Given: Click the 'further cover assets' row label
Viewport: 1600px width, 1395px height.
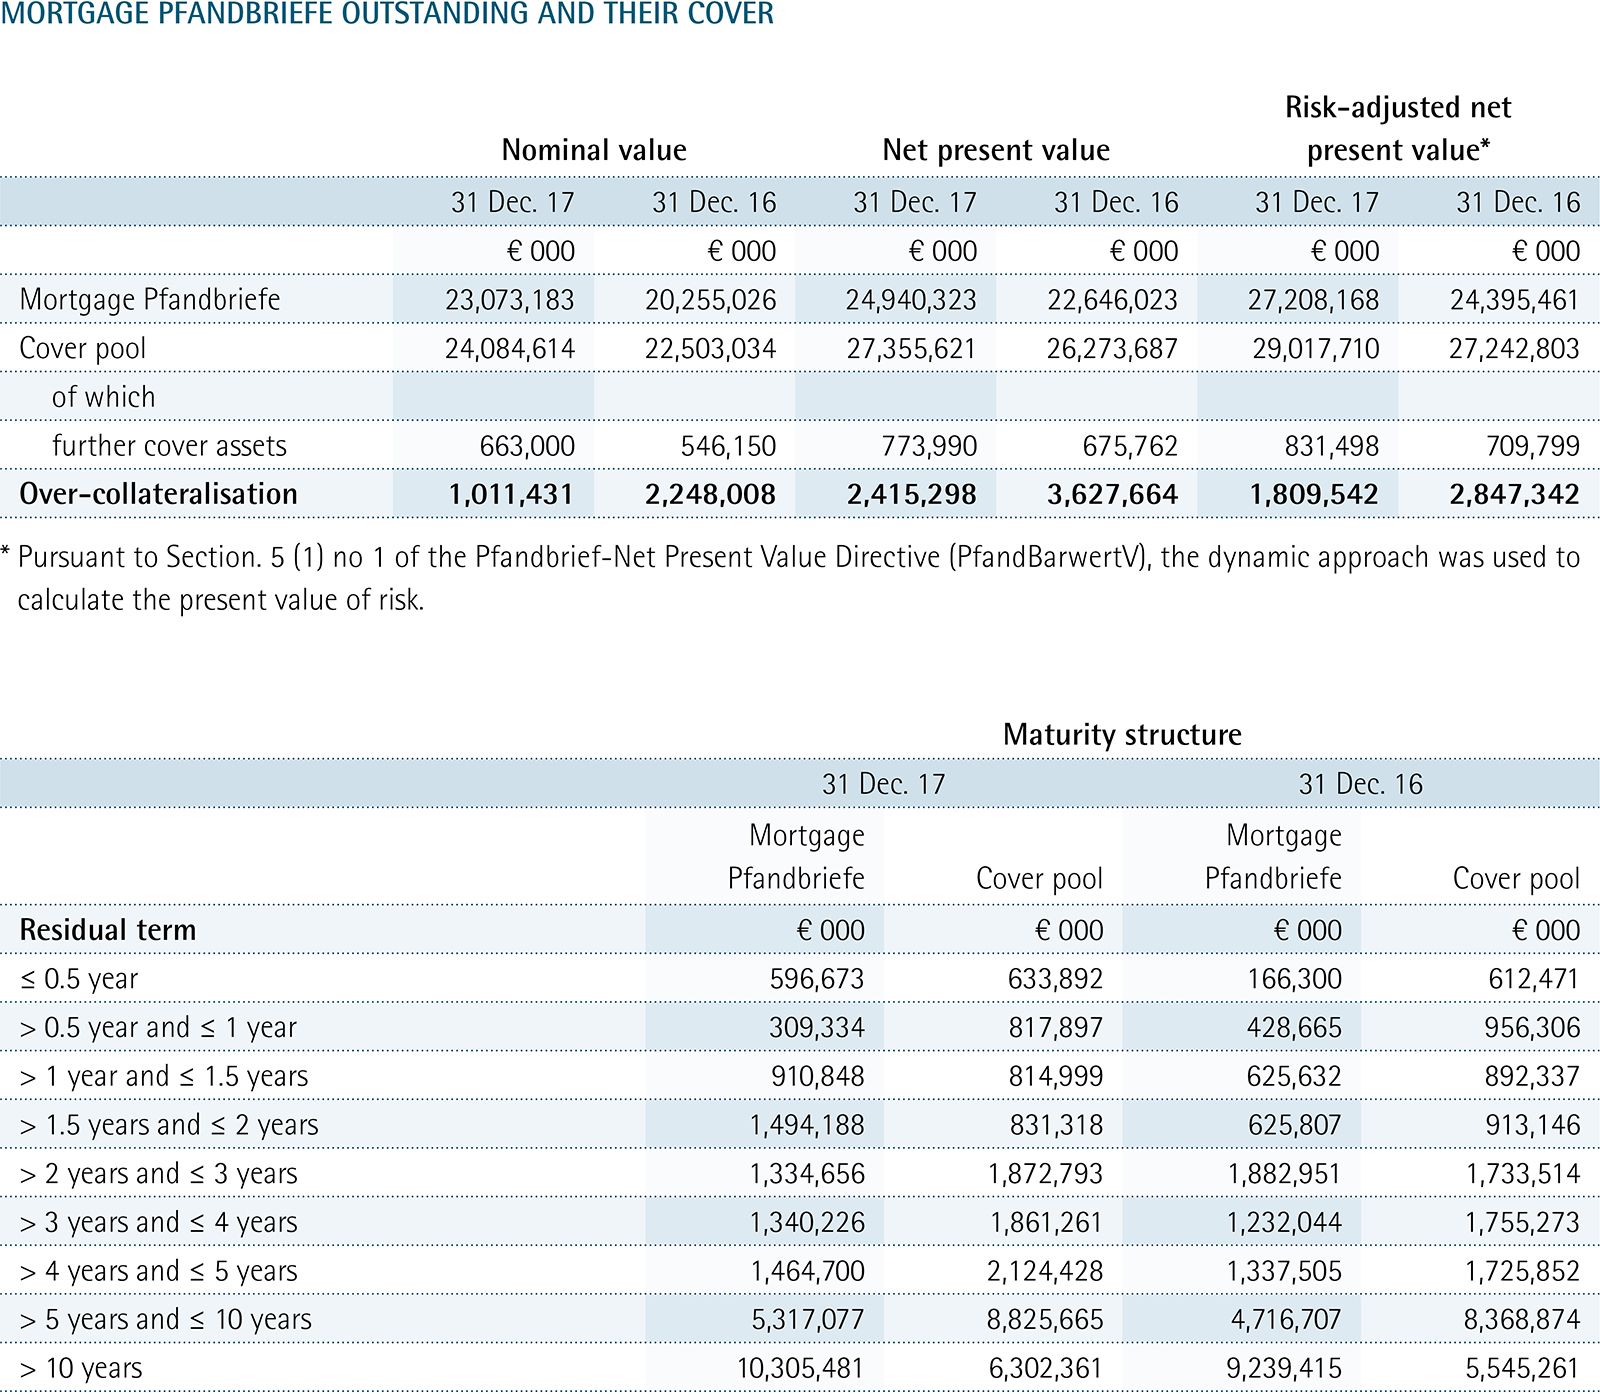Looking at the screenshot, I should (169, 446).
